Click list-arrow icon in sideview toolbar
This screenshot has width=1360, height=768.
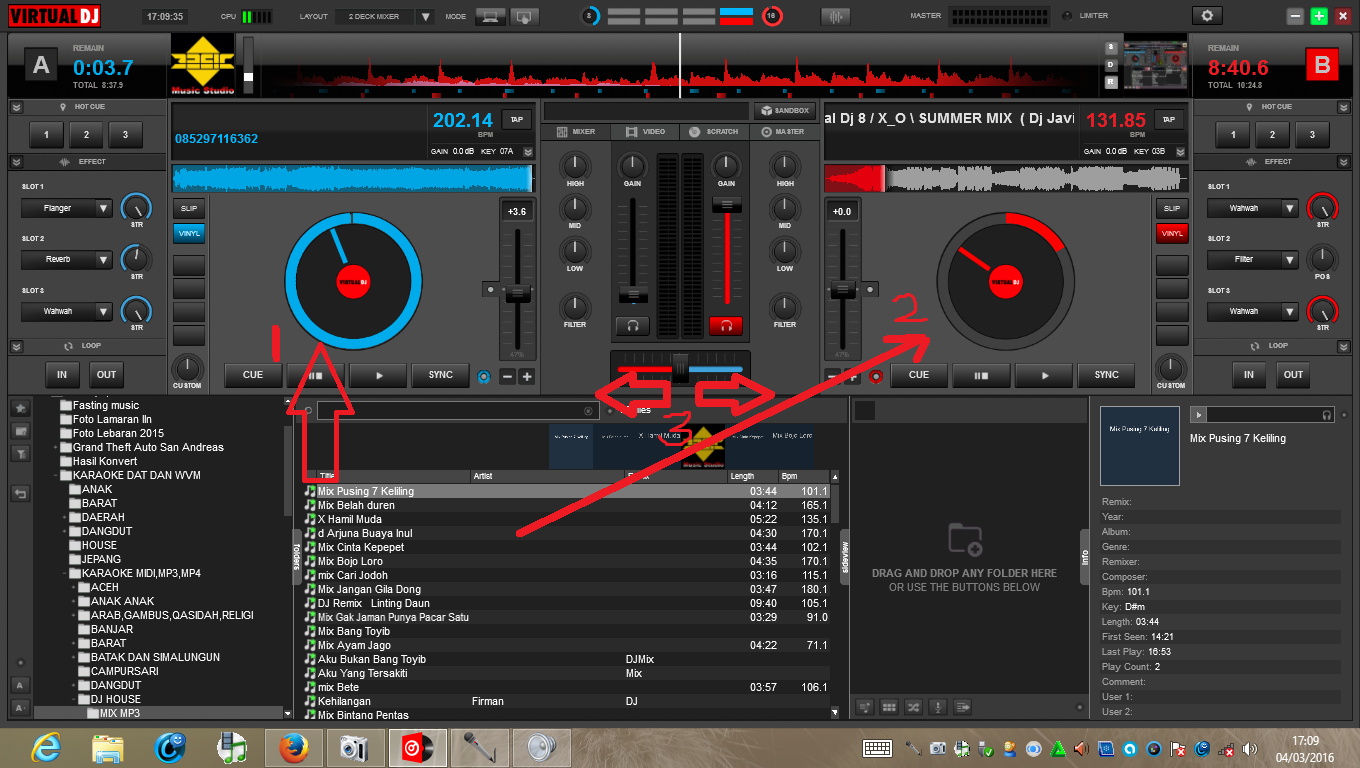963,707
